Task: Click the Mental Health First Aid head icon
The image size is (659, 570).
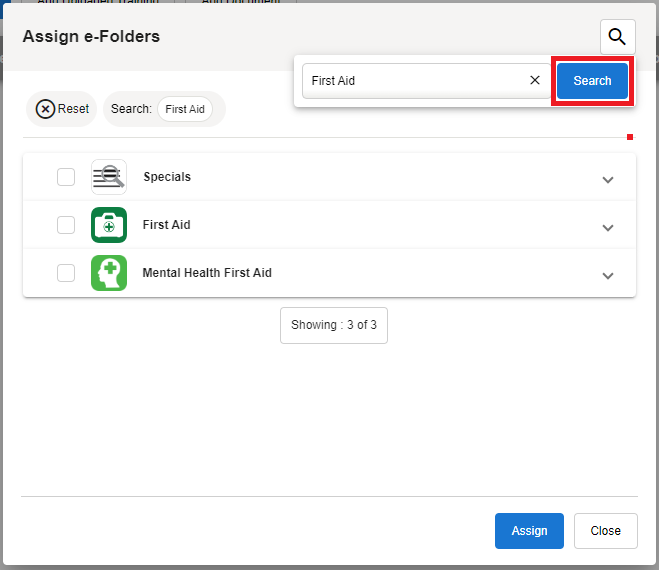Action: click(109, 273)
